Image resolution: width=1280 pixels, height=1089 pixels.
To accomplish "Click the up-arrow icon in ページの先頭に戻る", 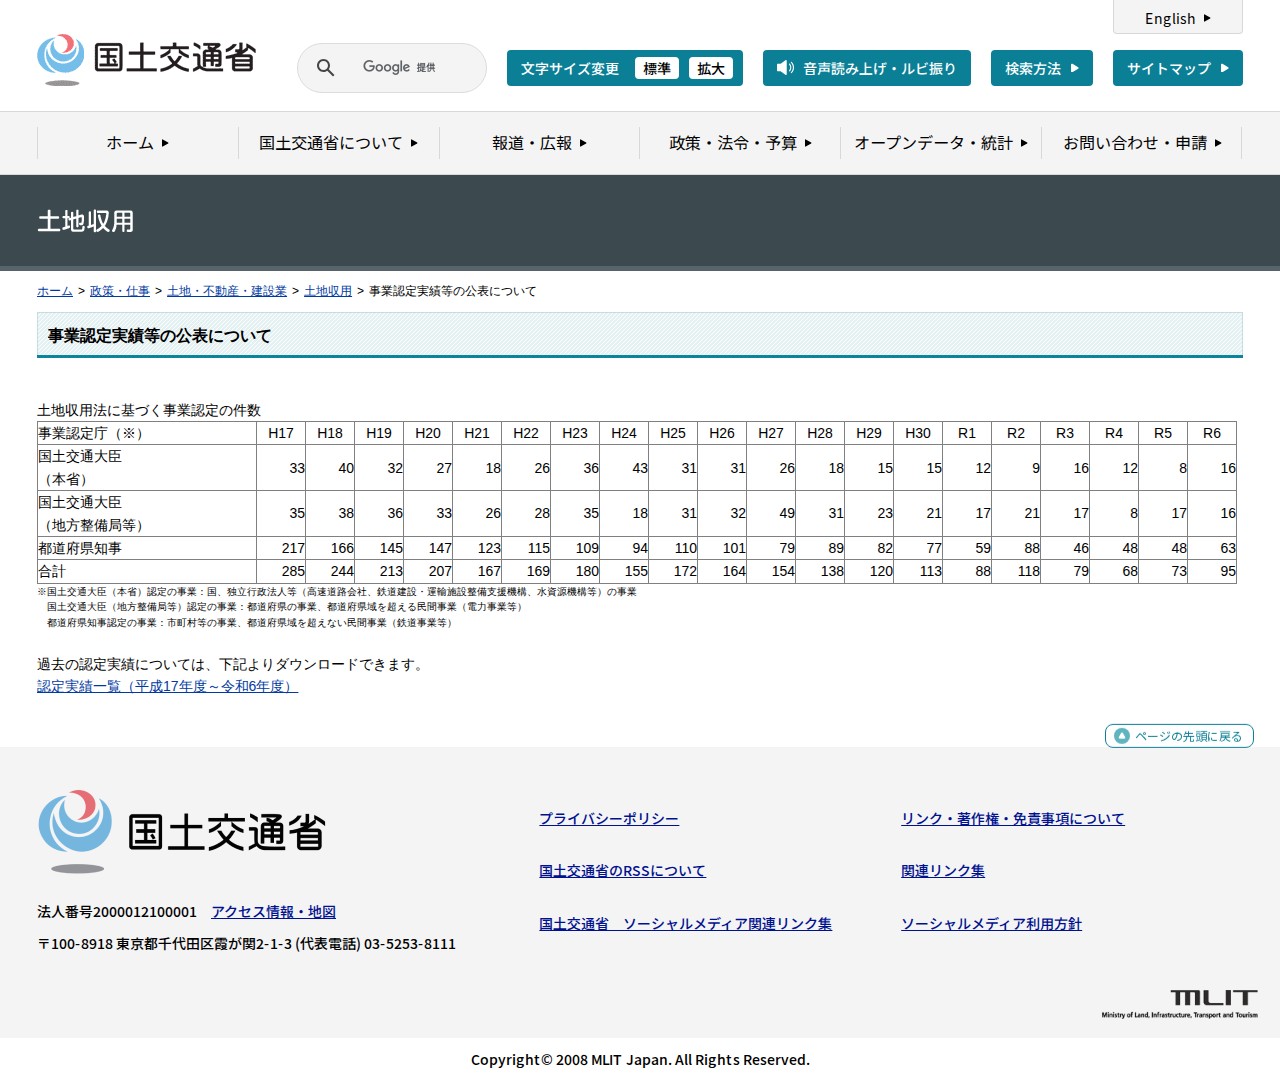I will coord(1122,736).
